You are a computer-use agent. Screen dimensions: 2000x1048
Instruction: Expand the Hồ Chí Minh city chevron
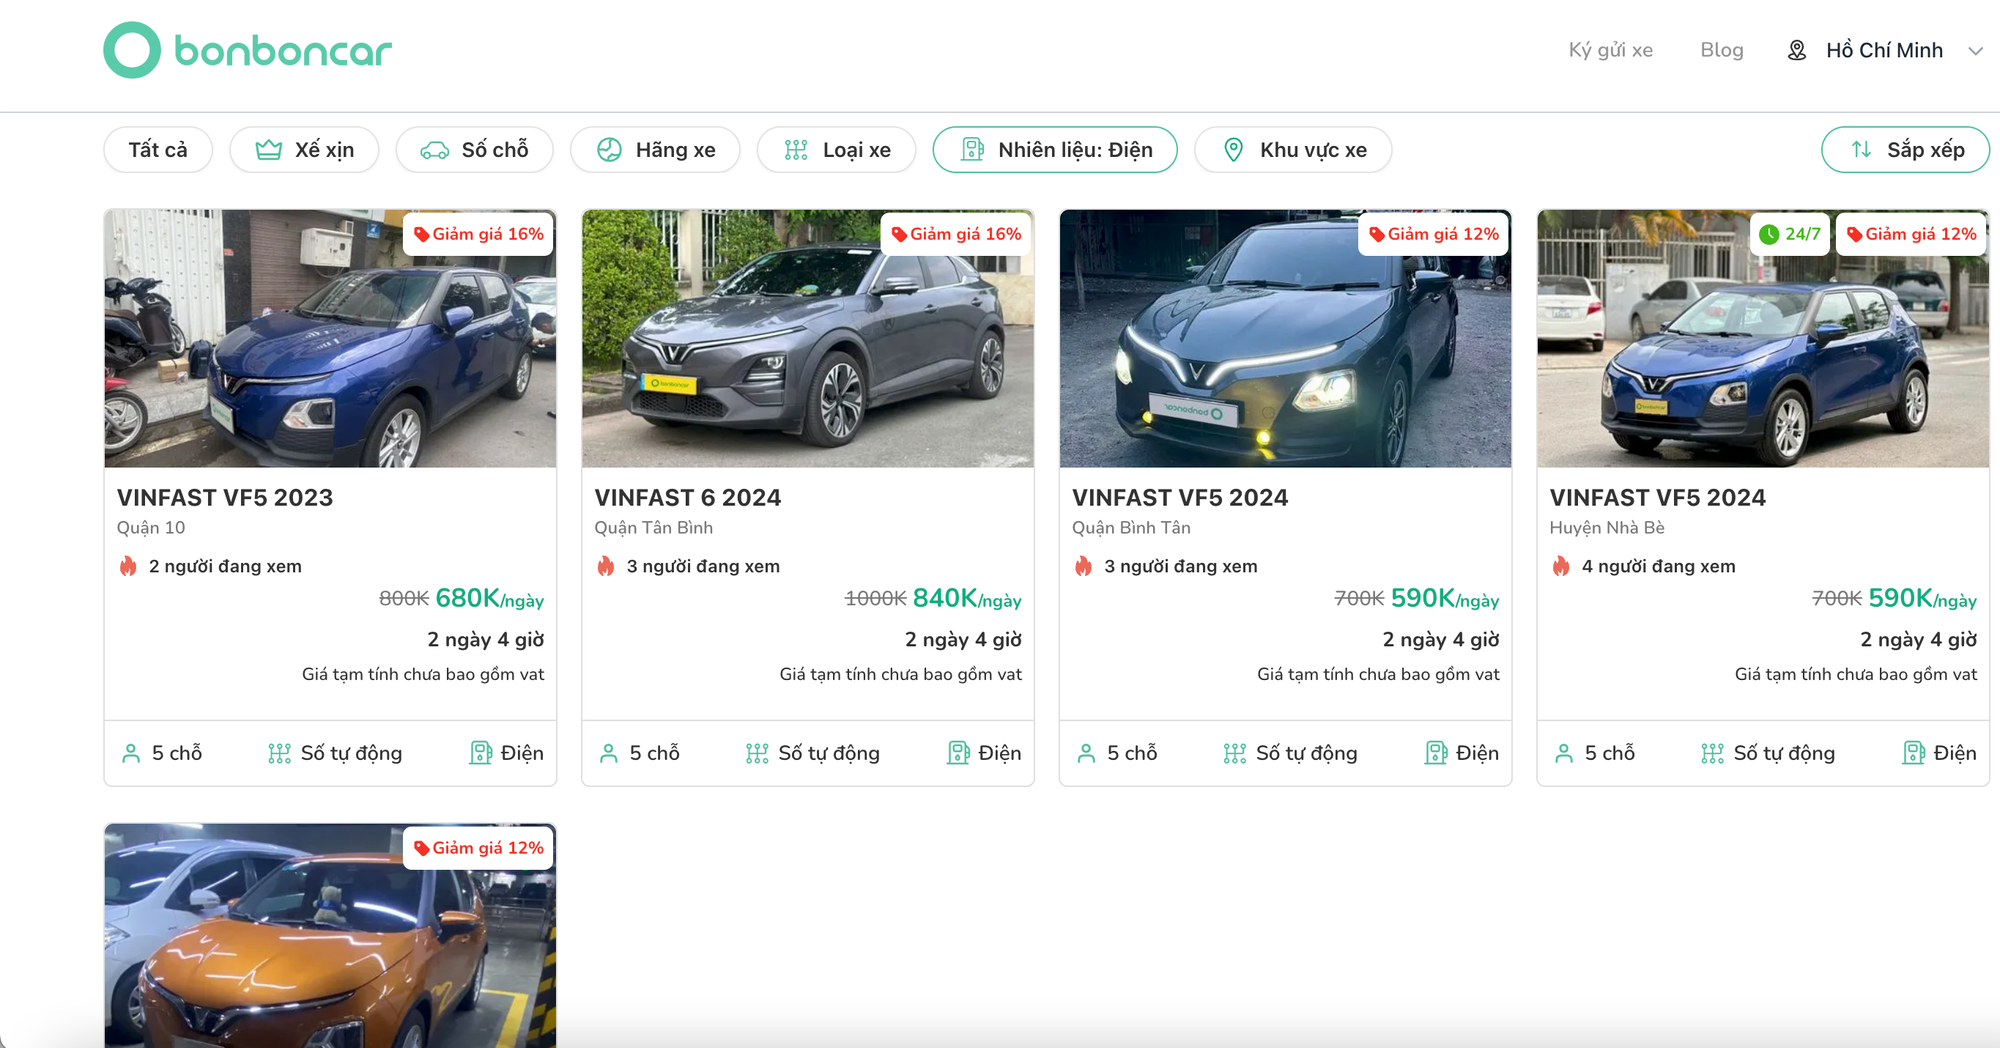tap(1975, 51)
